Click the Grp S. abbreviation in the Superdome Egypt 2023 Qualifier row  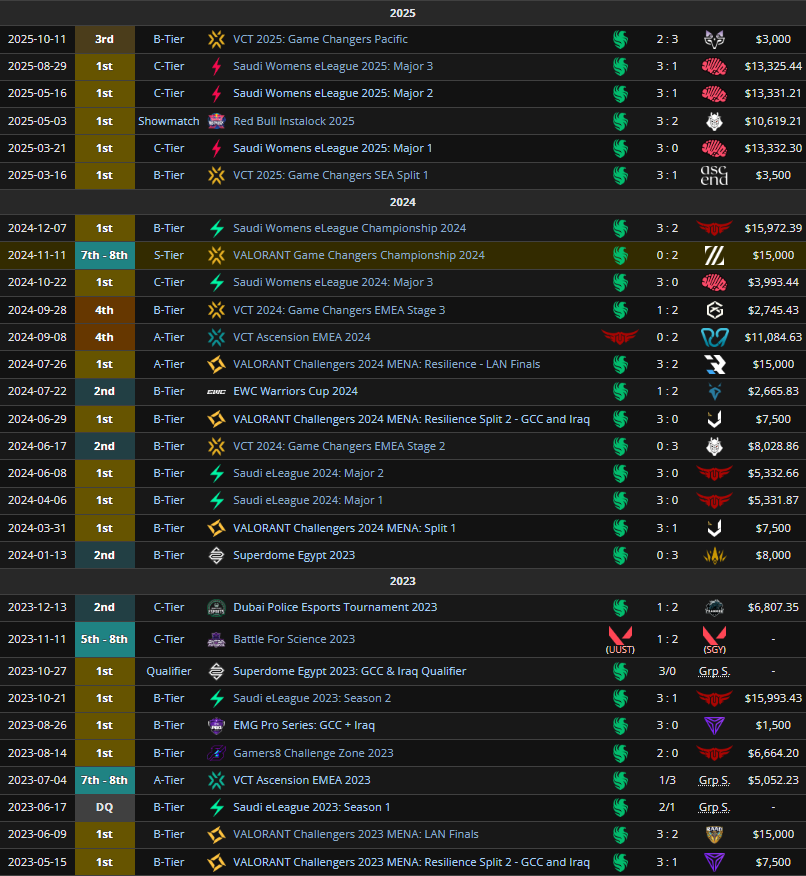coord(714,672)
